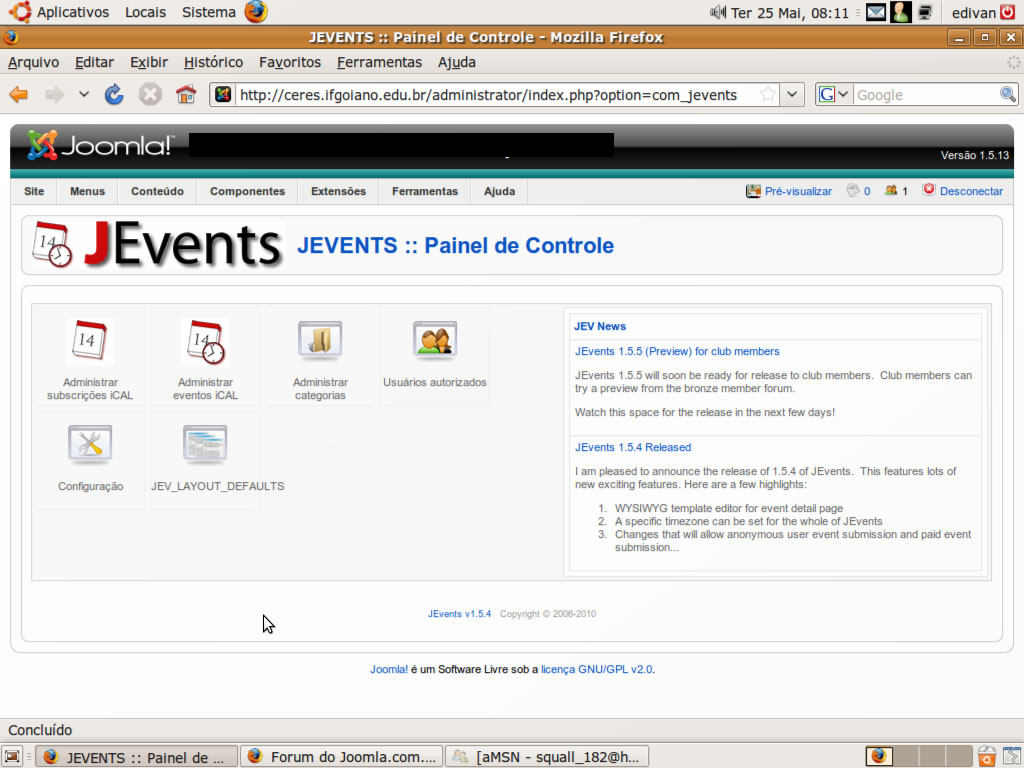This screenshot has width=1024, height=768.
Task: Click the show desktop icon in bottom panel
Action: click(12, 756)
